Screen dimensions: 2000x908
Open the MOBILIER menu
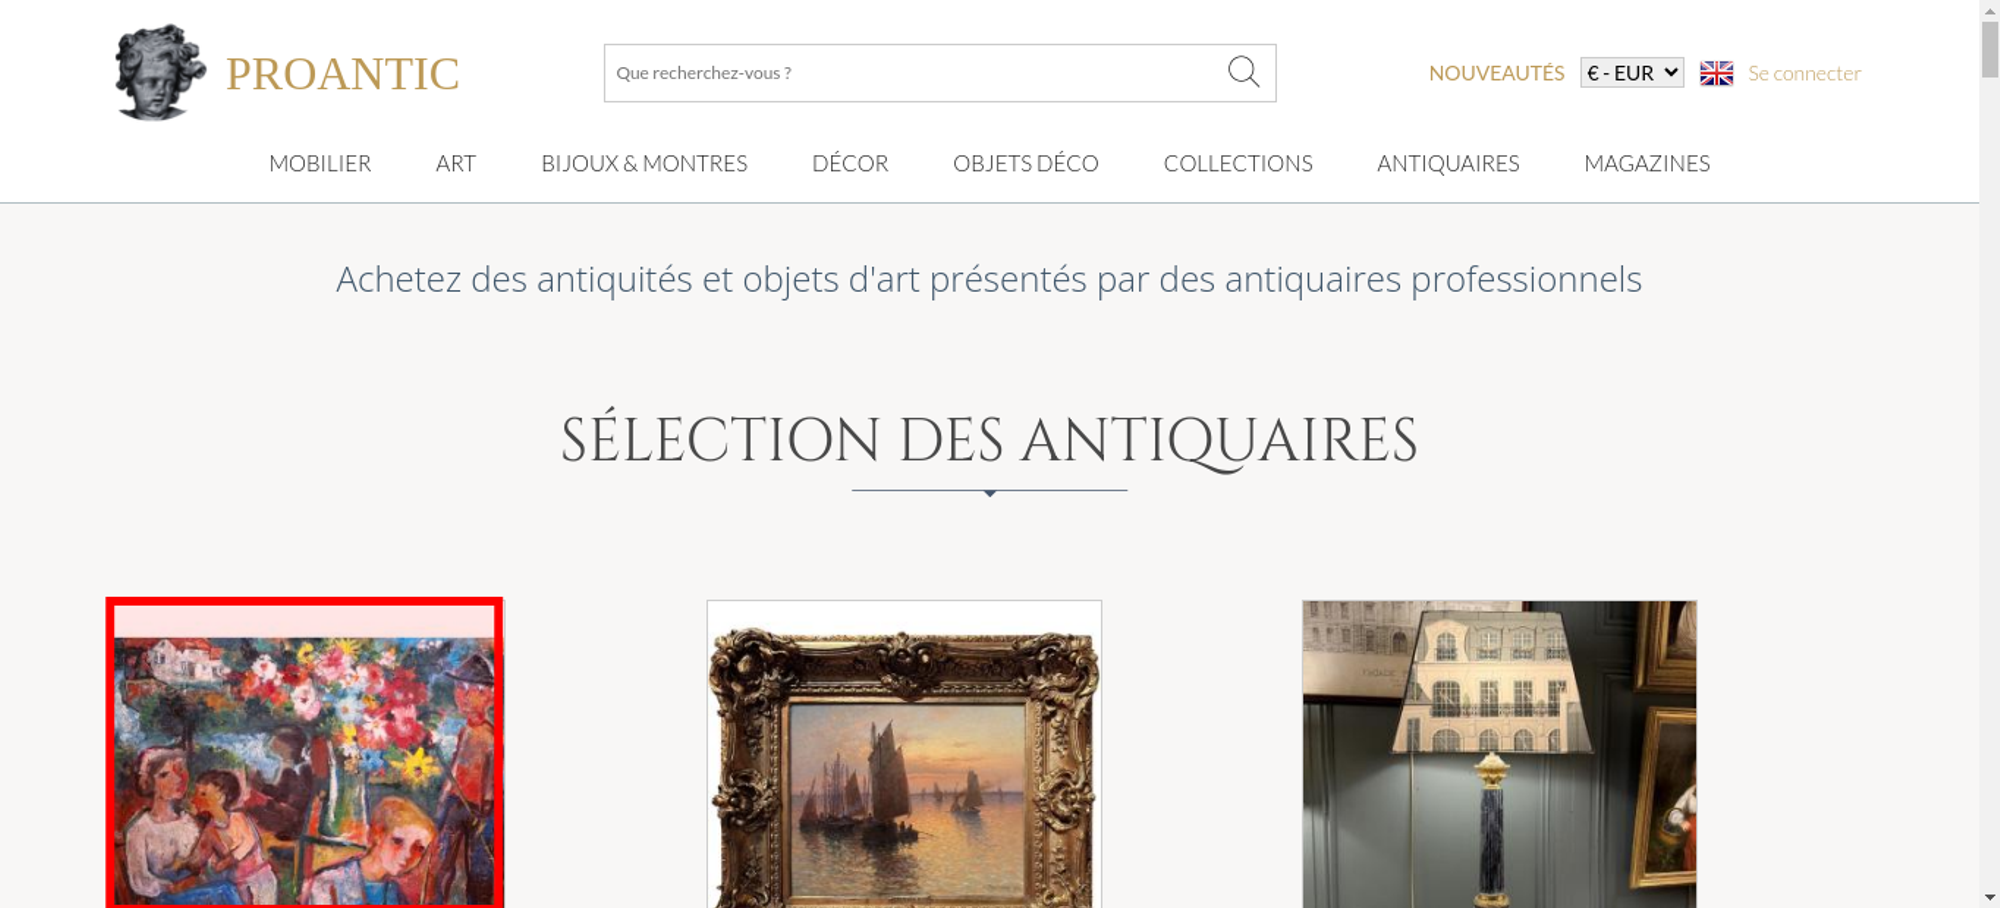click(x=320, y=163)
